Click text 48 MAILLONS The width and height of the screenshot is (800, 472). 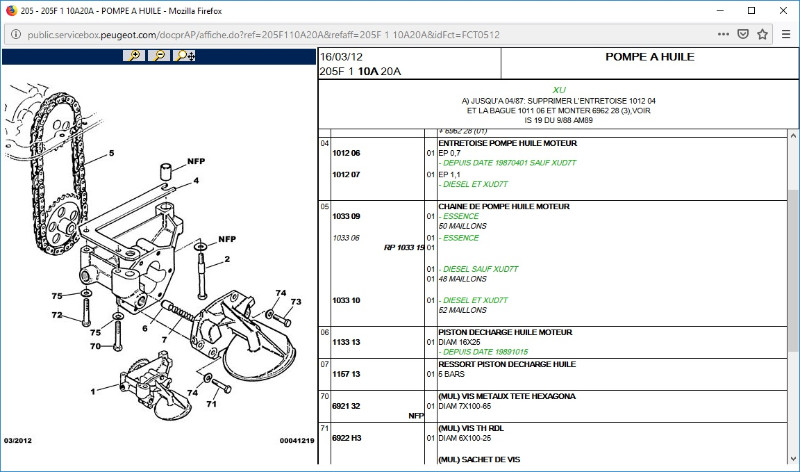[x=463, y=279]
